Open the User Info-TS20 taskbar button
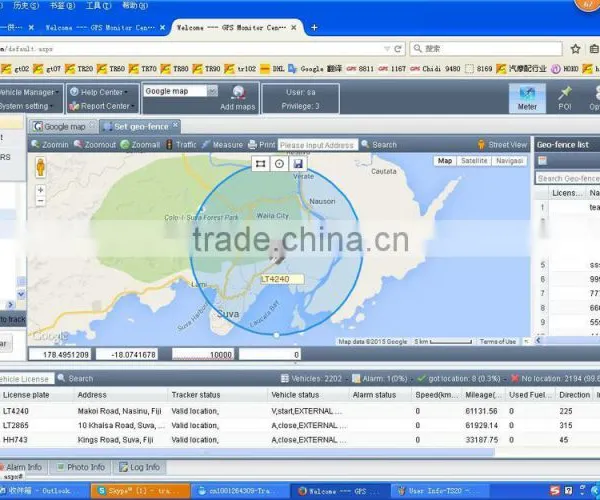 pos(440,491)
